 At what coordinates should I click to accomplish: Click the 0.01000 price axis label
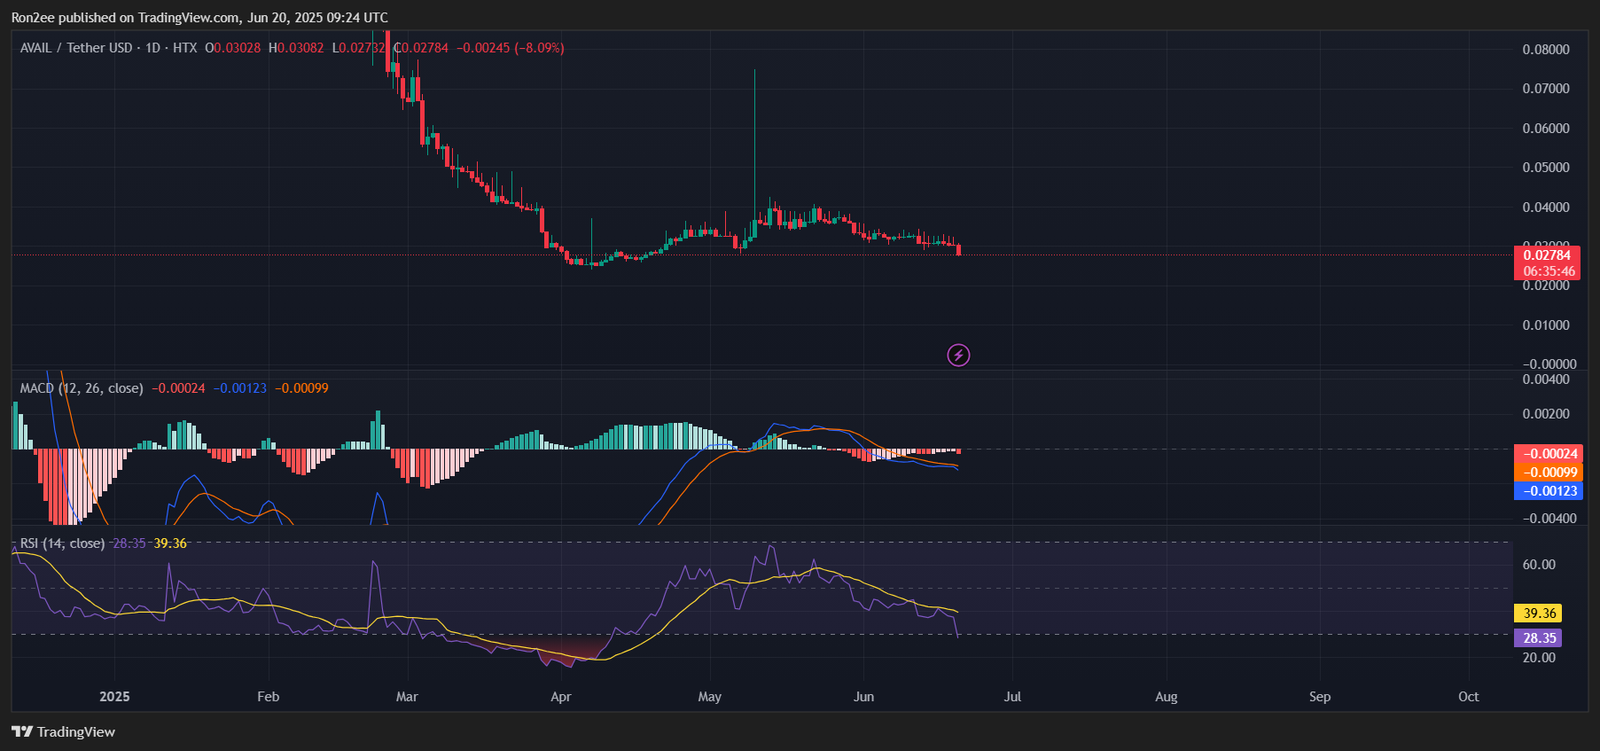click(x=1546, y=325)
